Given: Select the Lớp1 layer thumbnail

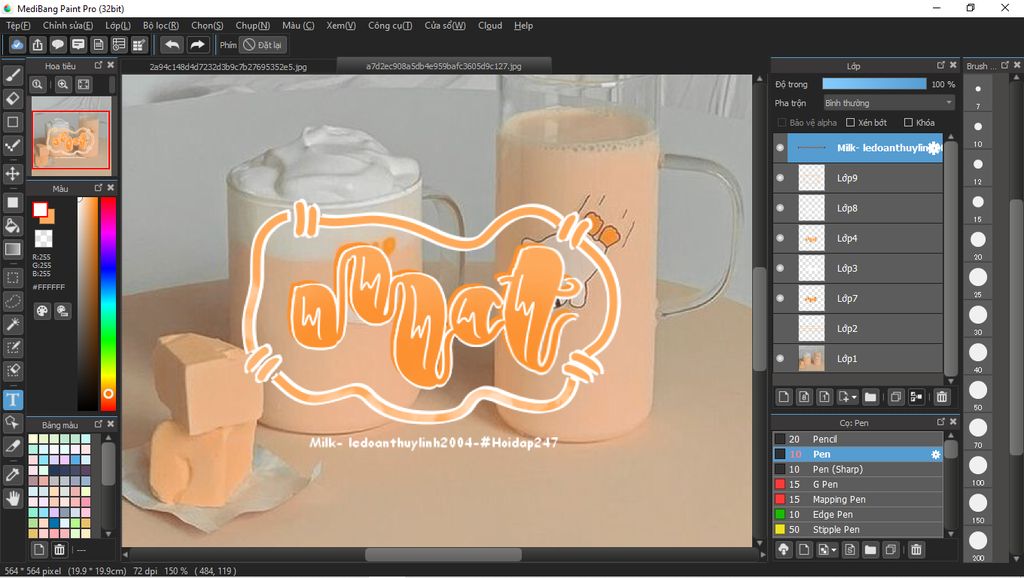Looking at the screenshot, I should (x=812, y=359).
